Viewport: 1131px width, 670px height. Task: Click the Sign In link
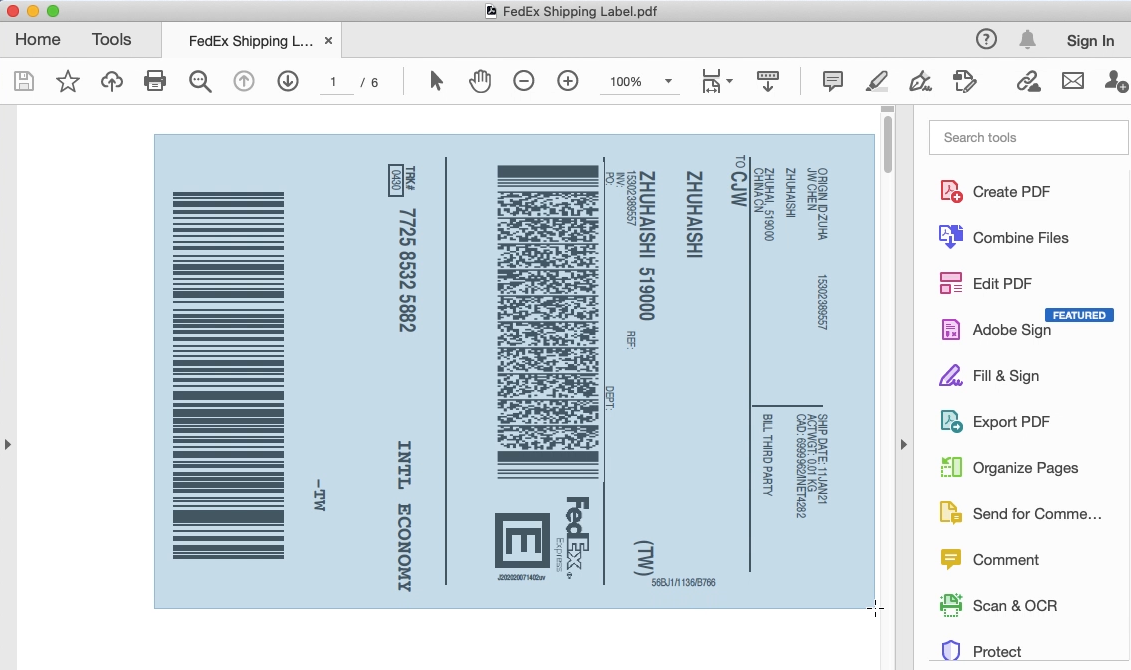(x=1090, y=41)
